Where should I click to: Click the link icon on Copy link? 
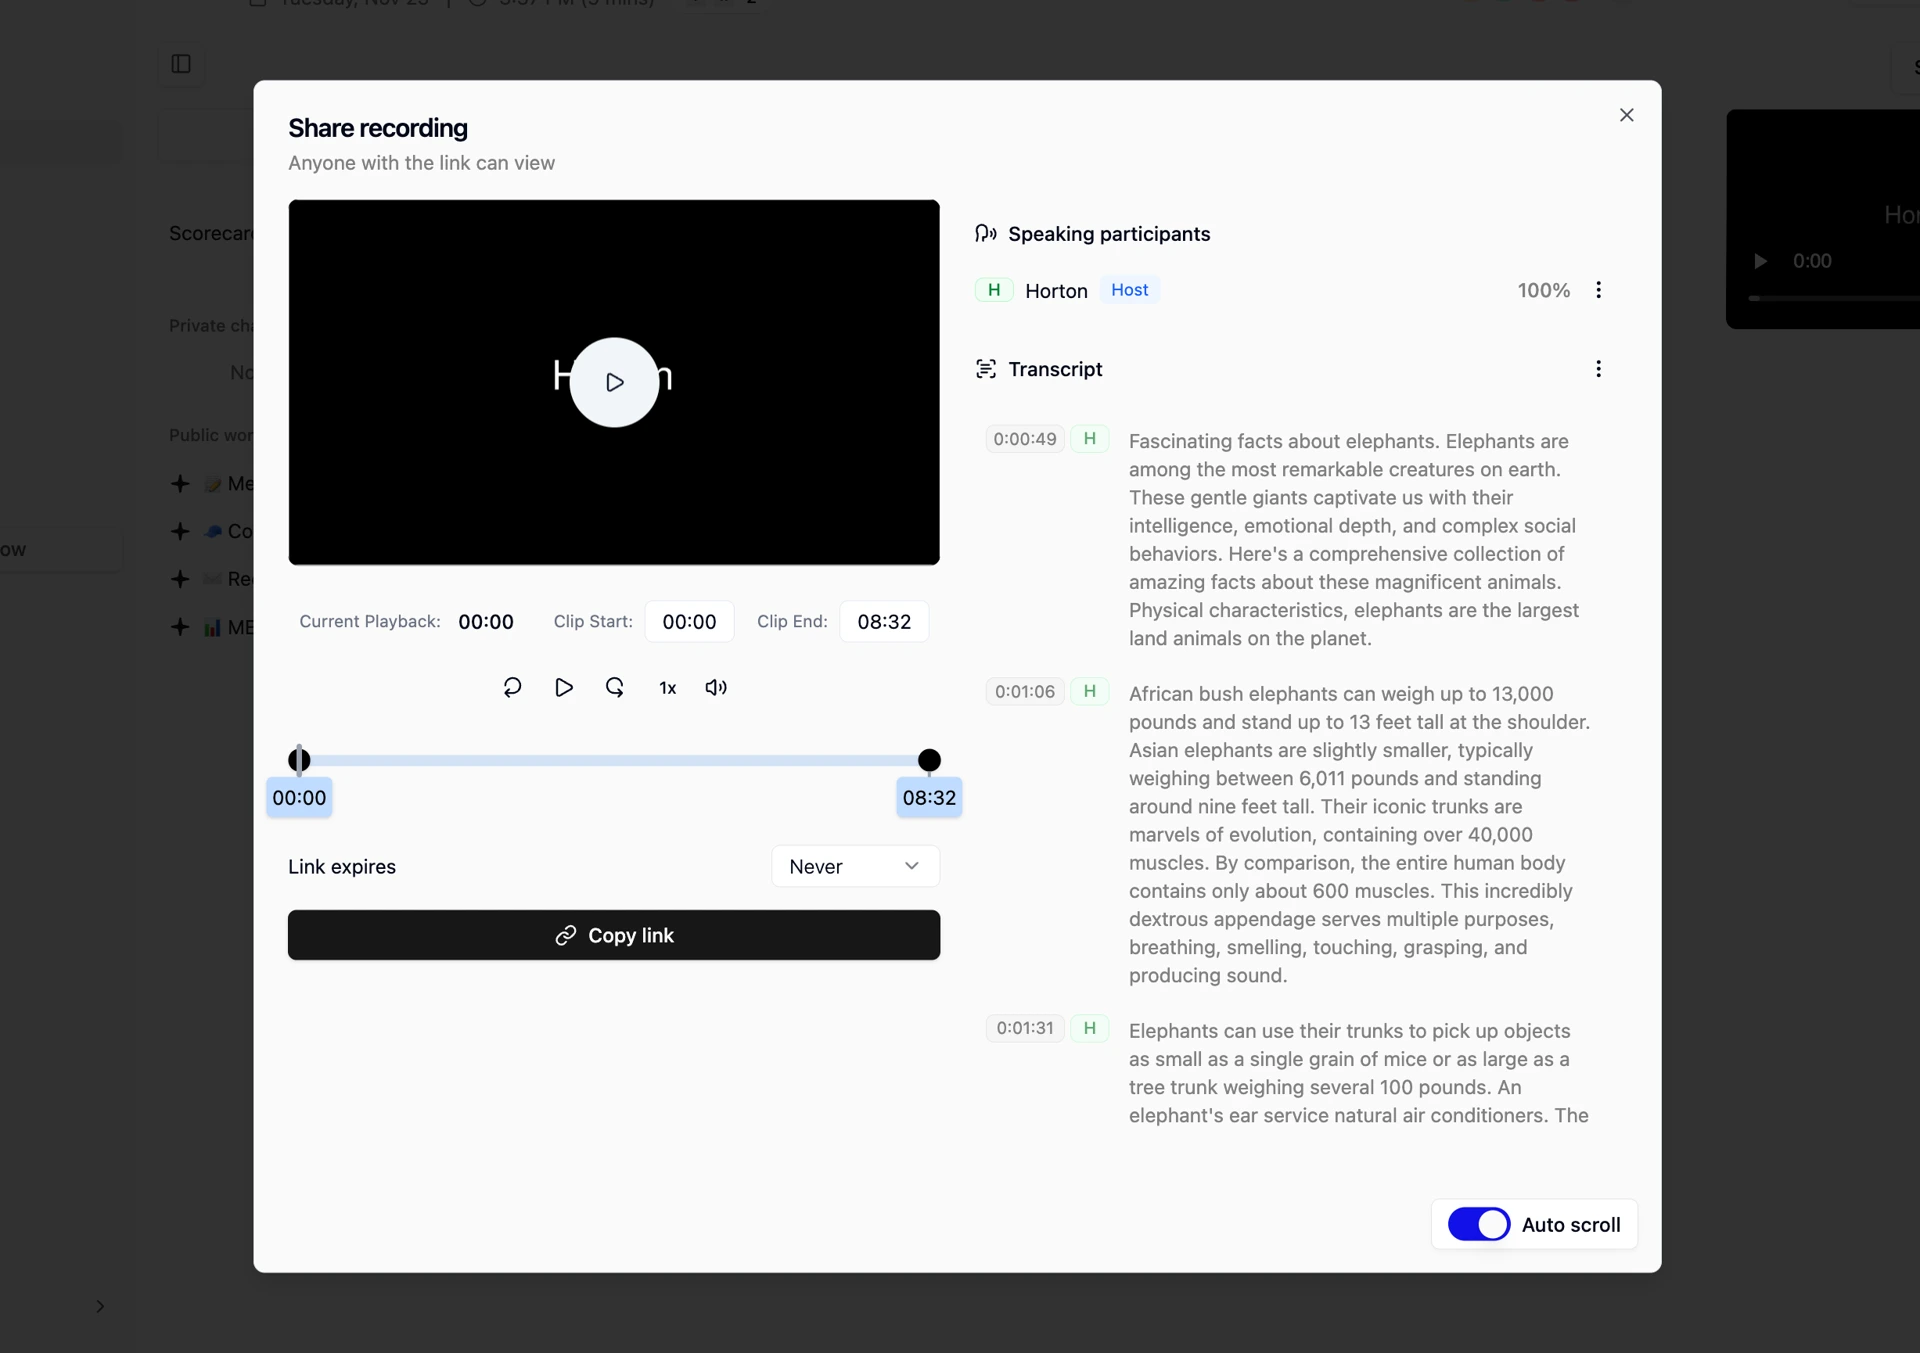click(x=566, y=935)
